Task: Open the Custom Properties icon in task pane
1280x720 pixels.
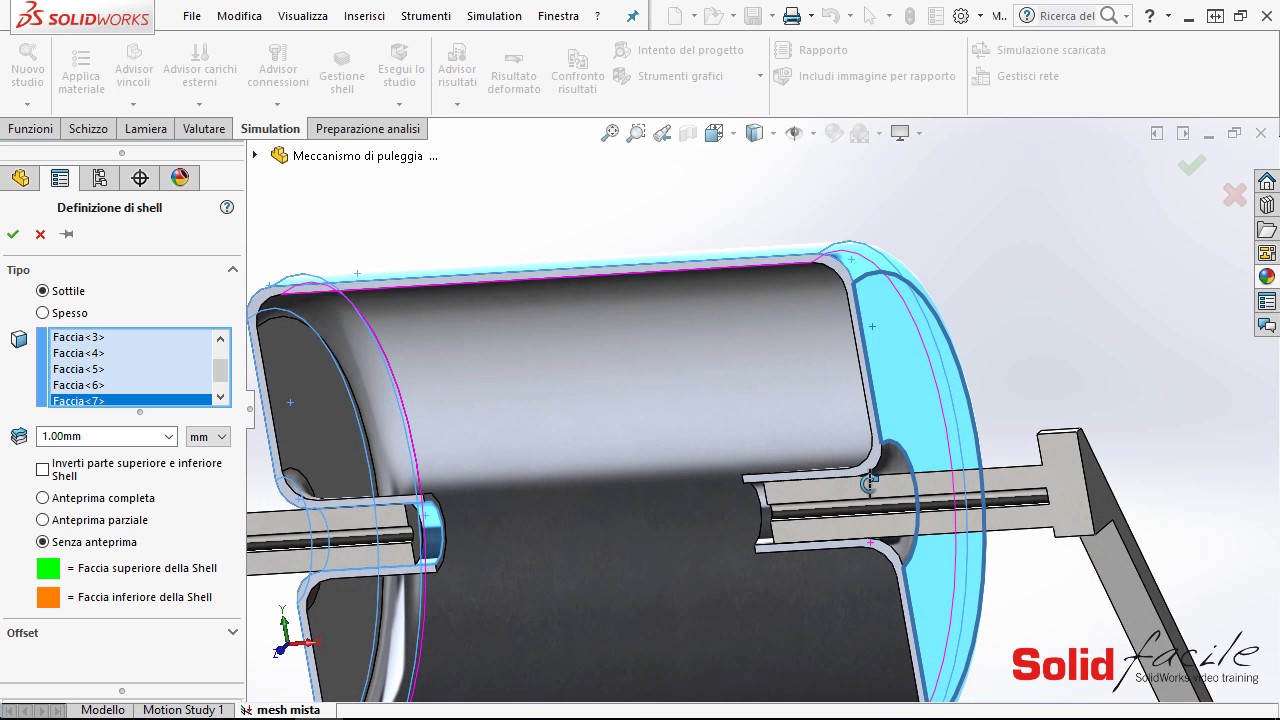Action: tap(1267, 301)
